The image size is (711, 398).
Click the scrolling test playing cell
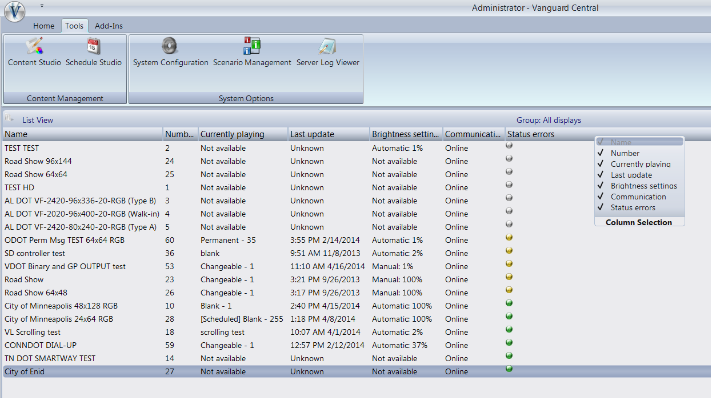click(x=222, y=332)
